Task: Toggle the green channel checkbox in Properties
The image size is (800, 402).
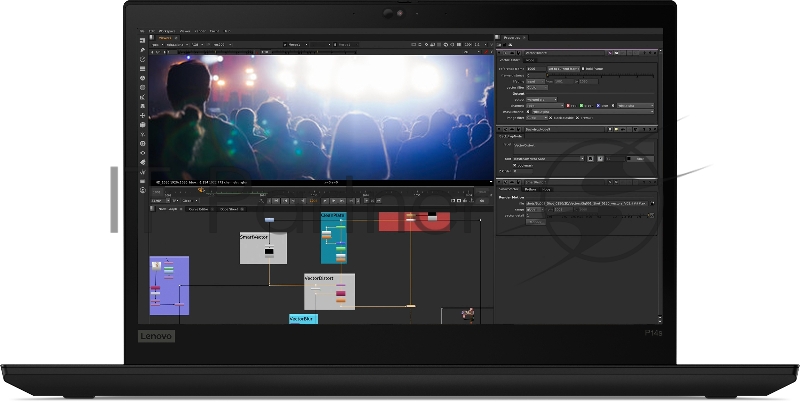Action: pyautogui.click(x=581, y=105)
